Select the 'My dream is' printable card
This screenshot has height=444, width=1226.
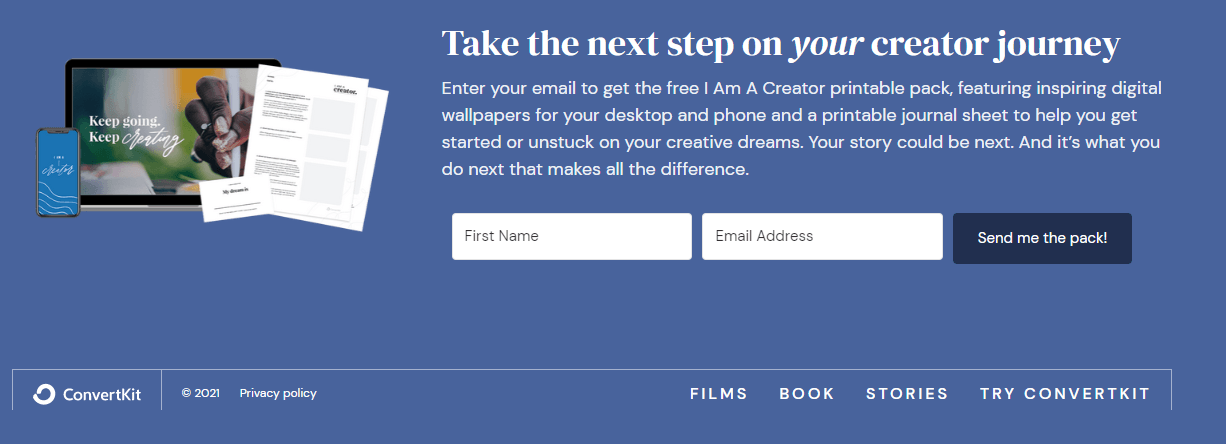(238, 198)
